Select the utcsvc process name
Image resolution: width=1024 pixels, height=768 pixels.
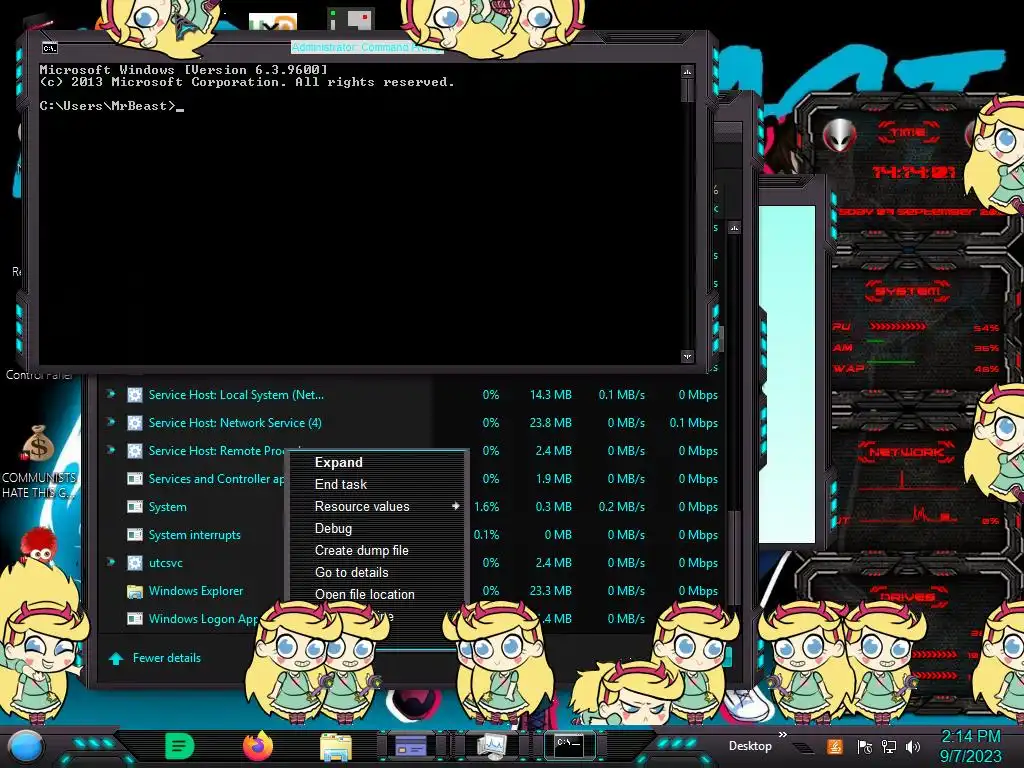165,563
